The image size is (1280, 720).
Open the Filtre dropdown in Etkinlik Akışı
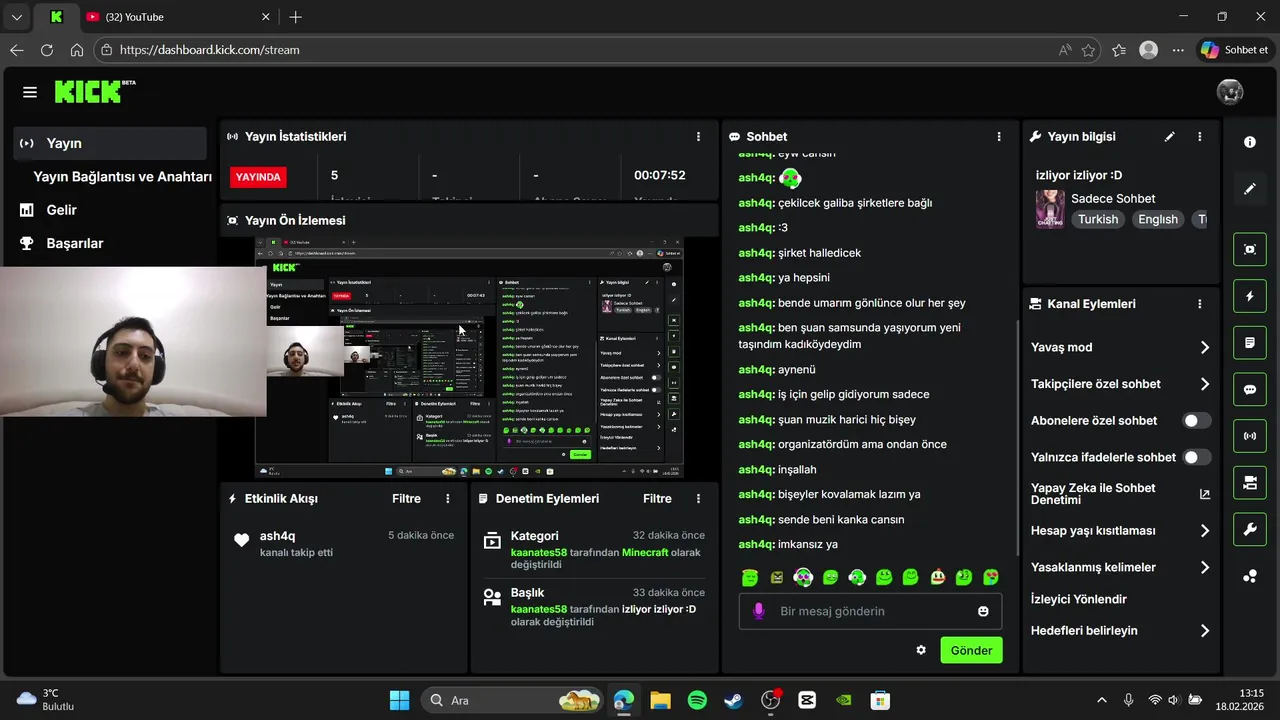(406, 498)
